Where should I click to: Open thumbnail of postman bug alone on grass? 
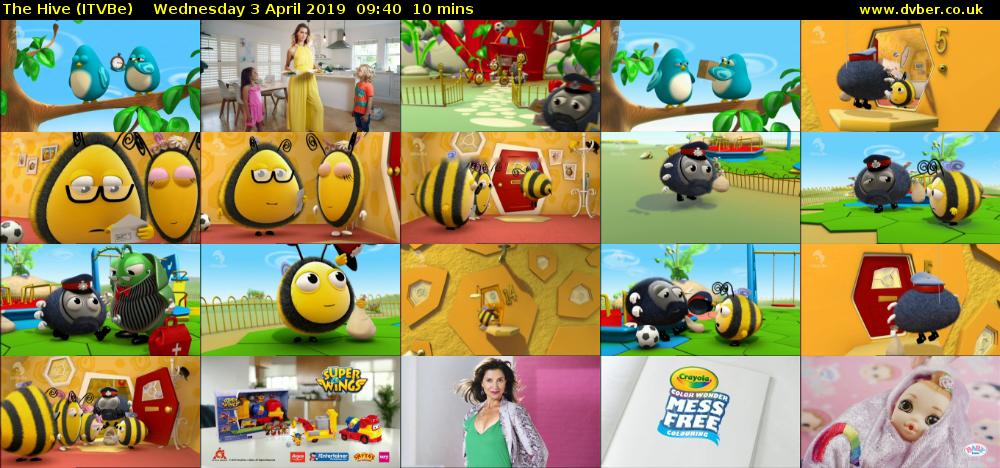coord(700,187)
